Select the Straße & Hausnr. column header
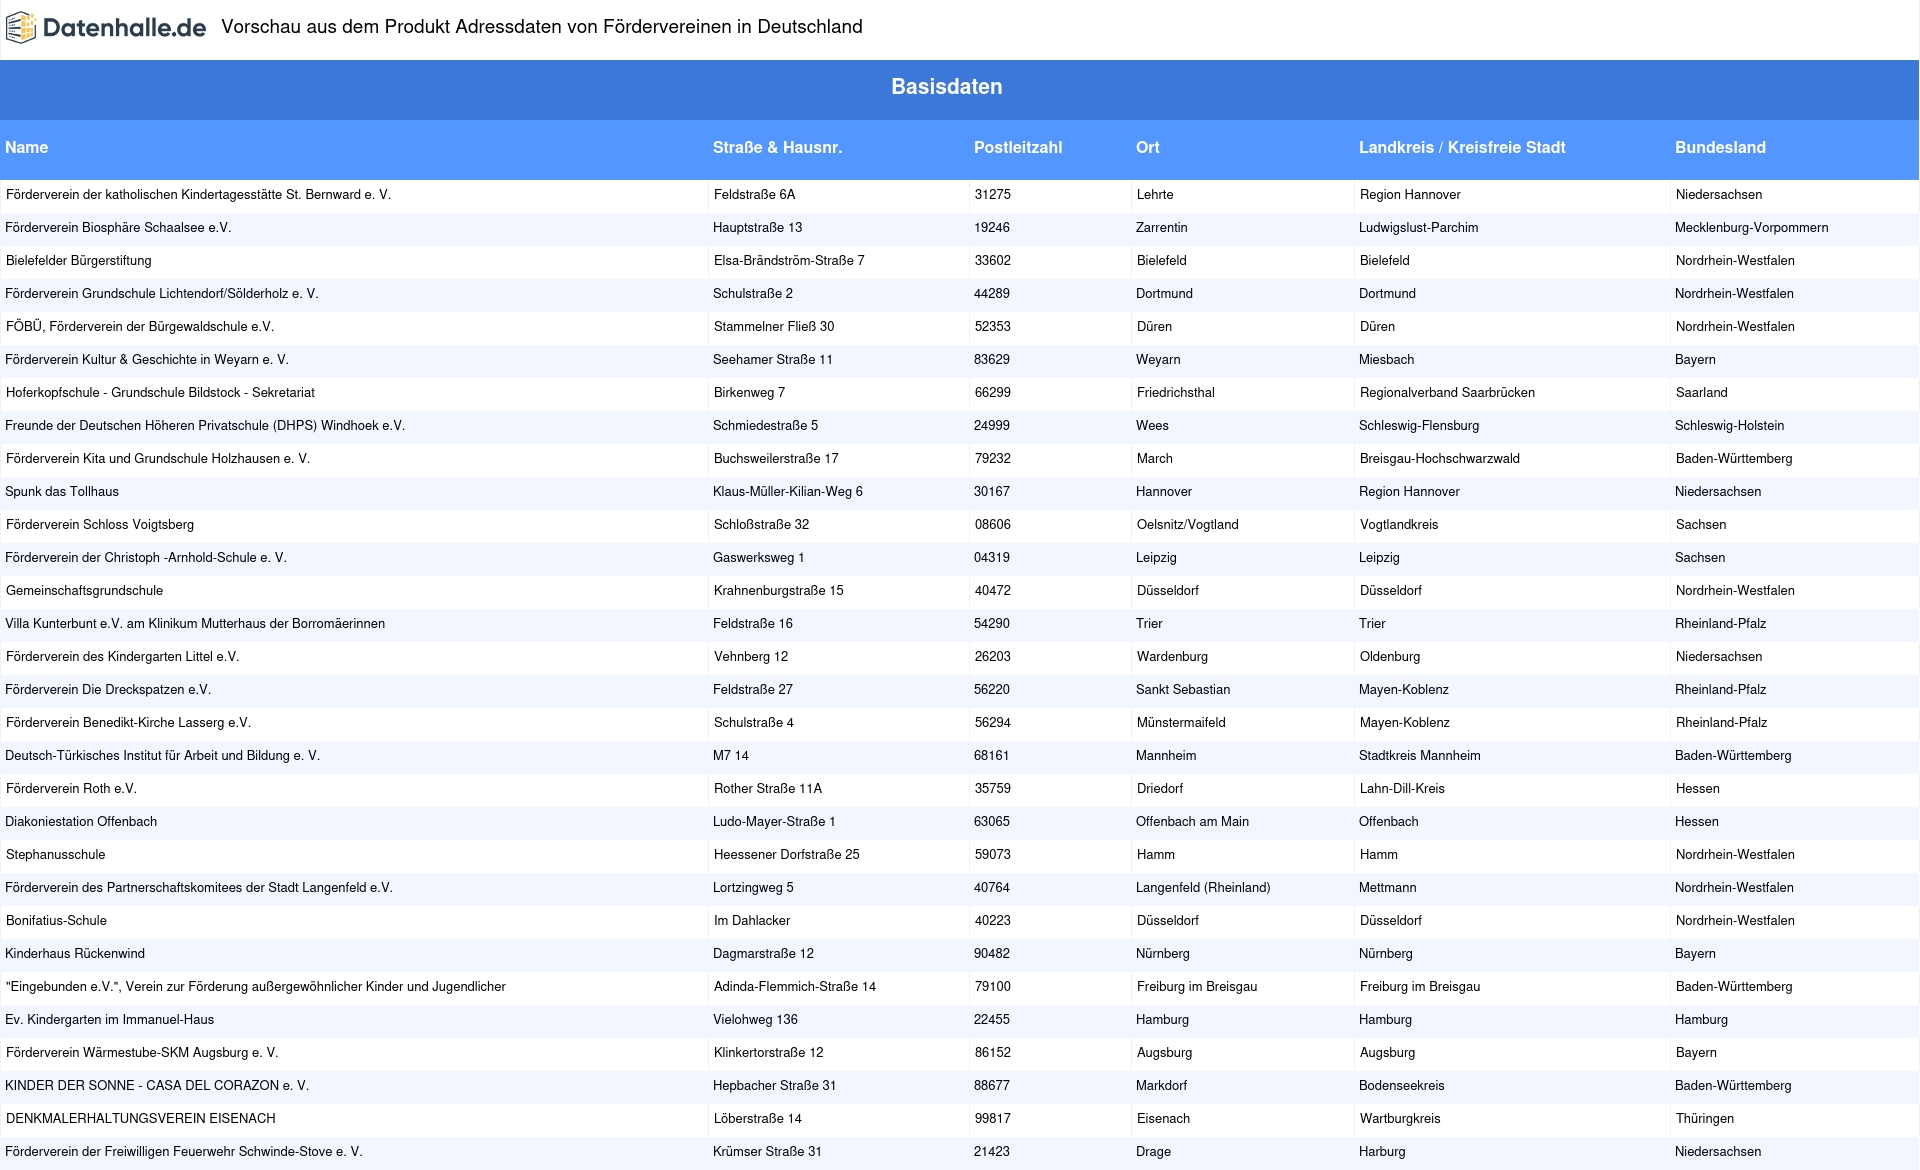1920x1170 pixels. click(x=777, y=147)
